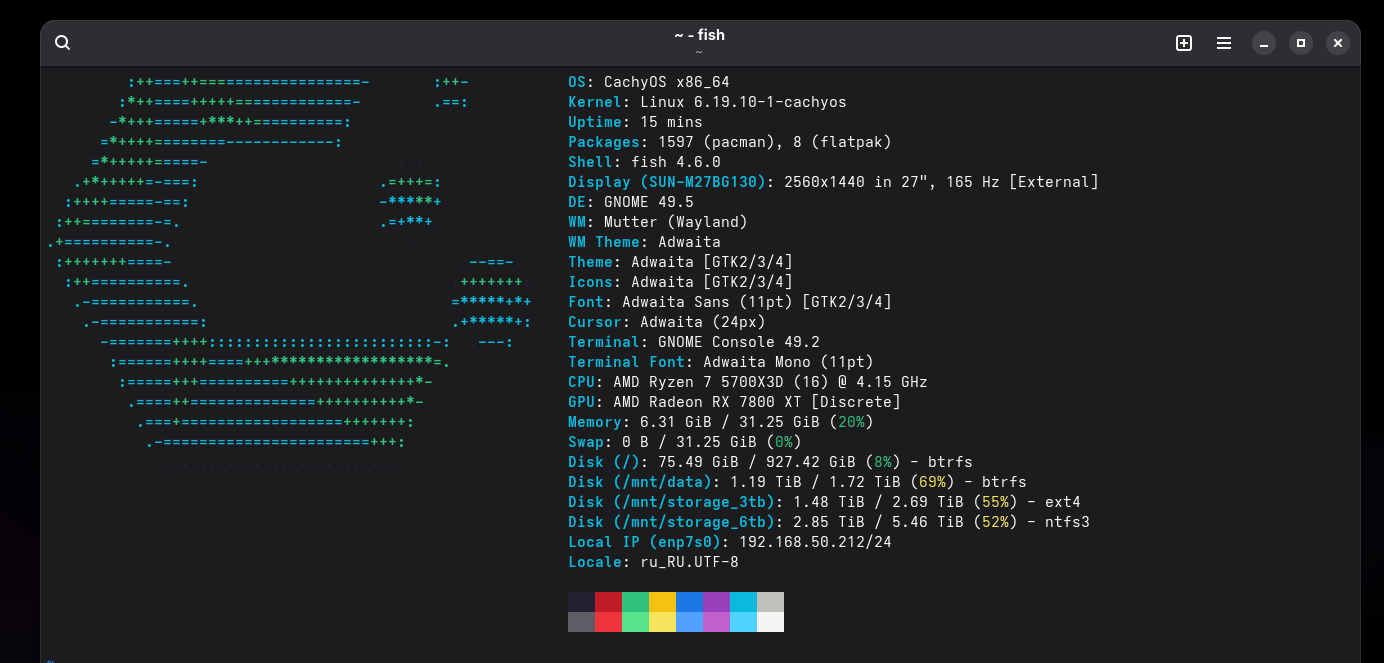Click the '20%' memory usage percentage
Viewport: 1384px width, 663px height.
coord(851,422)
